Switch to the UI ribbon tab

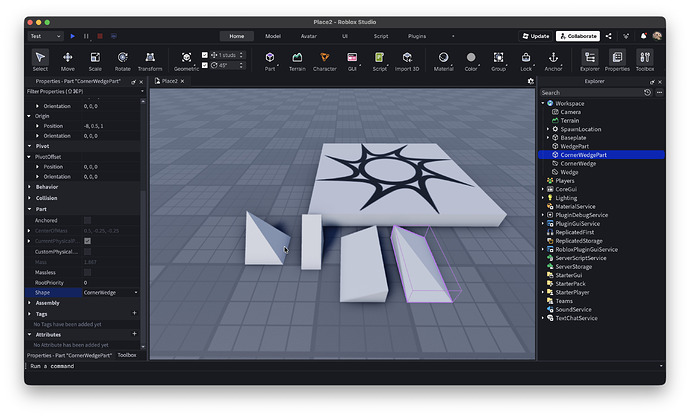click(x=345, y=36)
